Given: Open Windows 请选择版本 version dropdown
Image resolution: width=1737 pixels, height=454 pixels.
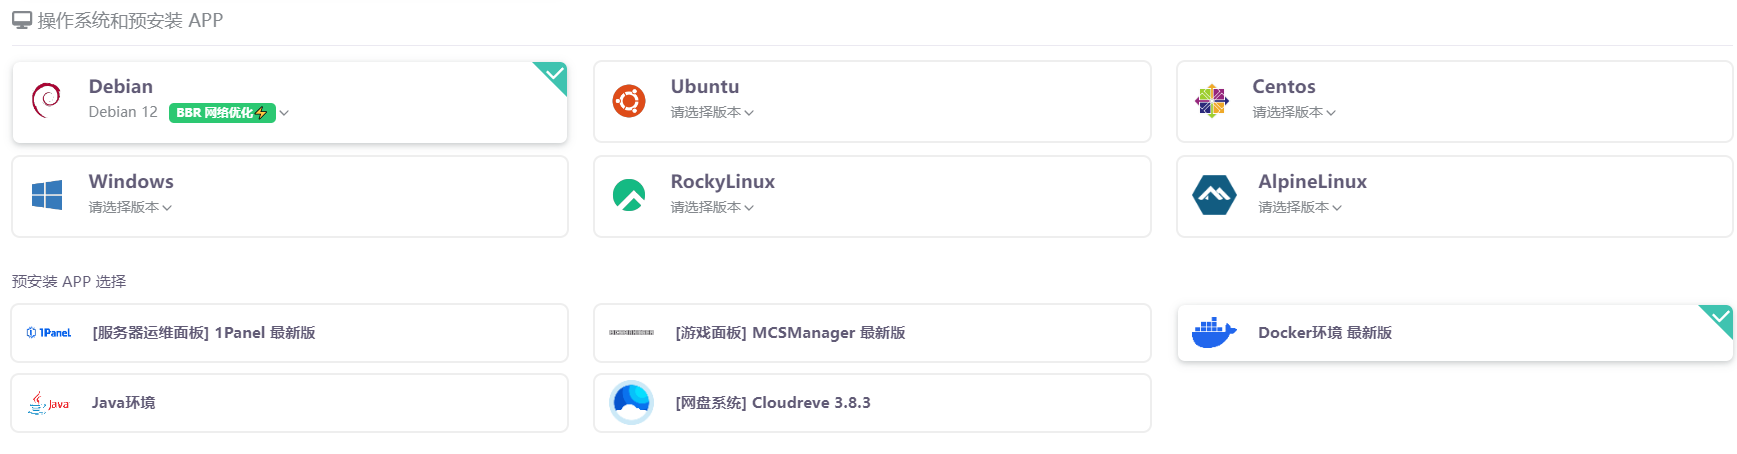Looking at the screenshot, I should tap(130, 208).
